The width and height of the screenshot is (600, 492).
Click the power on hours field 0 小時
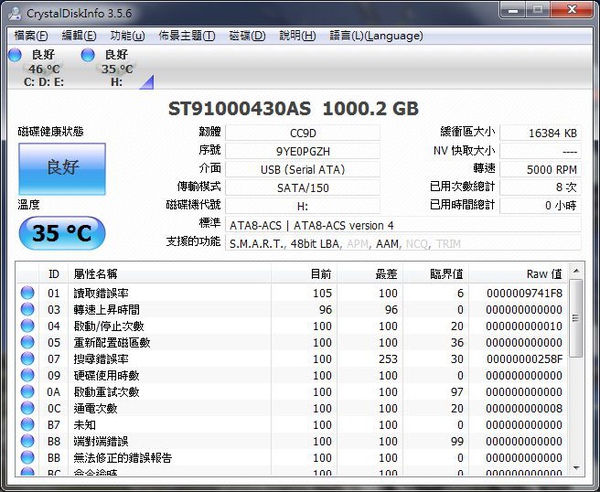(x=540, y=206)
